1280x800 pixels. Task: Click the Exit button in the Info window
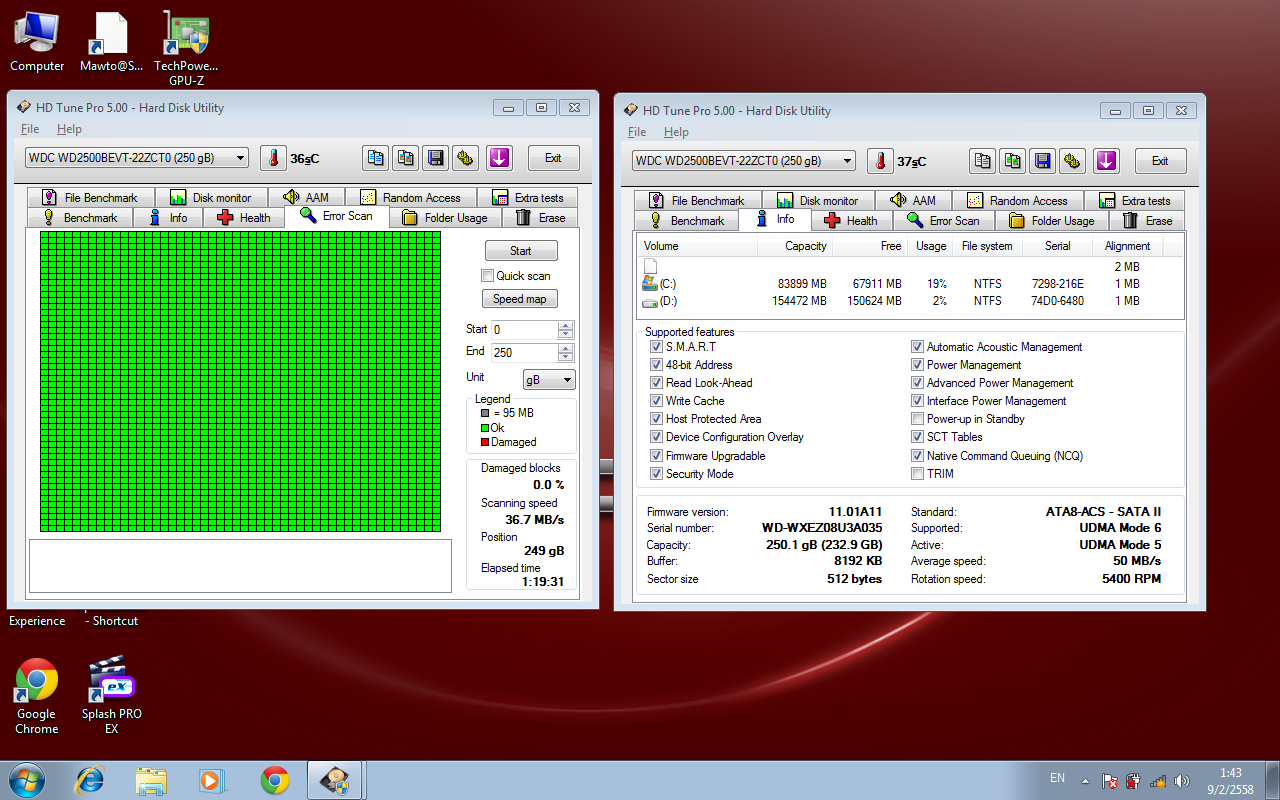pyautogui.click(x=1160, y=161)
